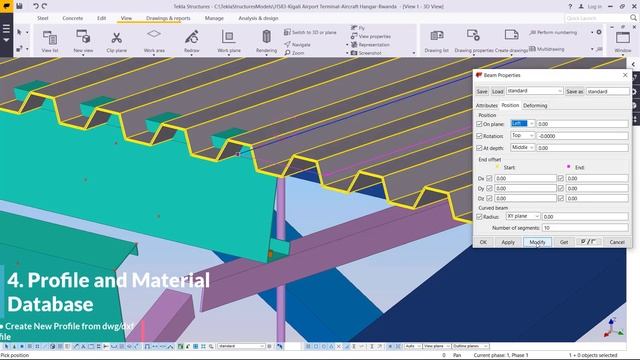Toggle the Radius checkbox
640x360 pixels.
(x=479, y=217)
